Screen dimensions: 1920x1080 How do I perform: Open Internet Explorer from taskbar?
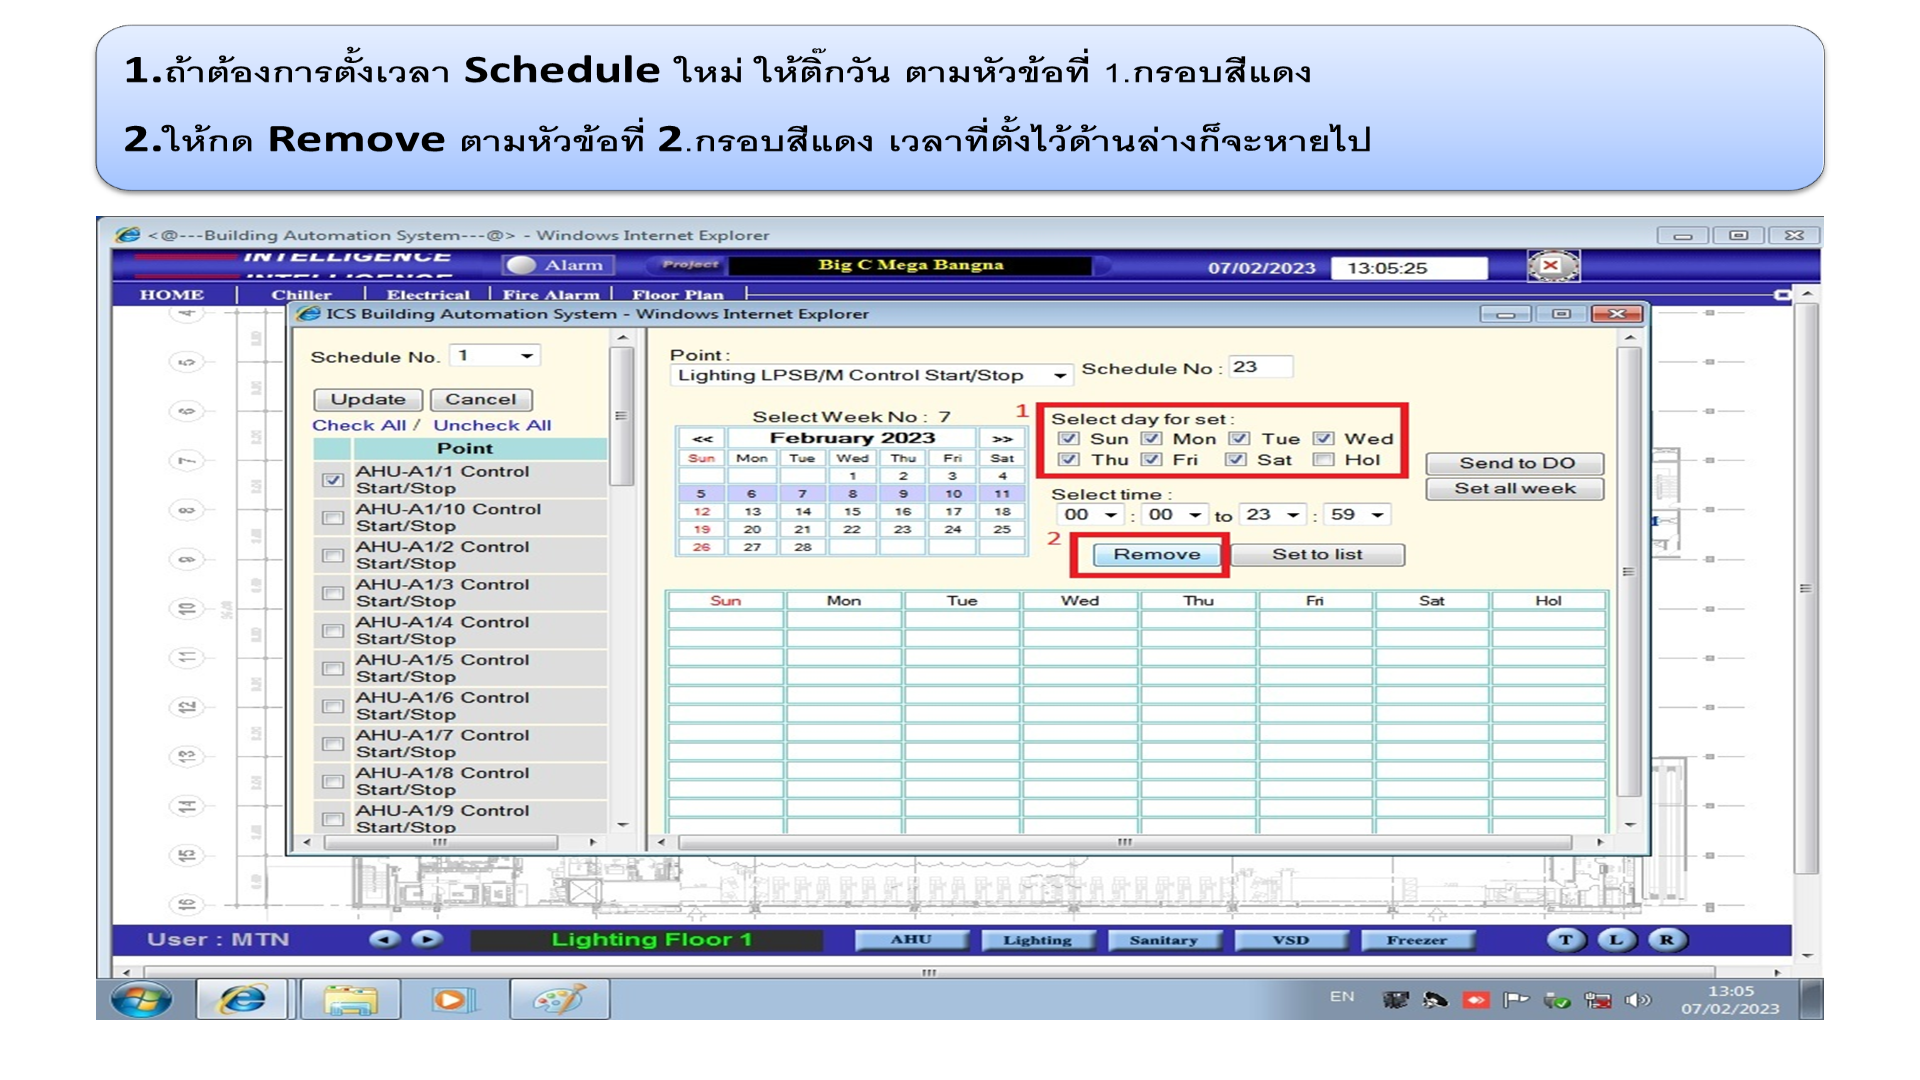(242, 999)
